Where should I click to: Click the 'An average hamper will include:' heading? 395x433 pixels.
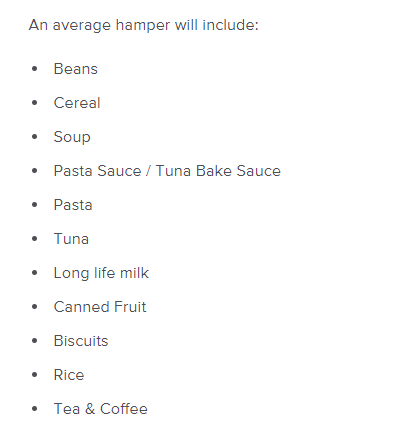pos(144,25)
